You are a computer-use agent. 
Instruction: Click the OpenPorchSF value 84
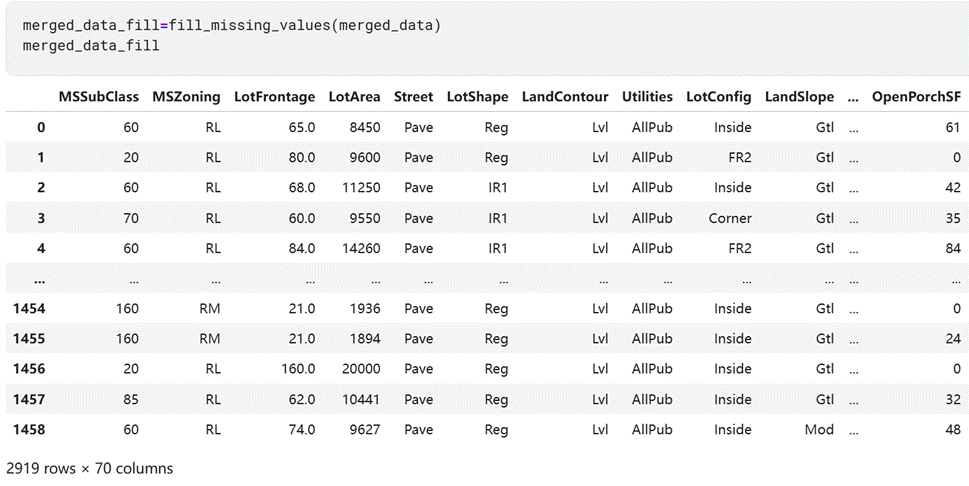pos(953,249)
